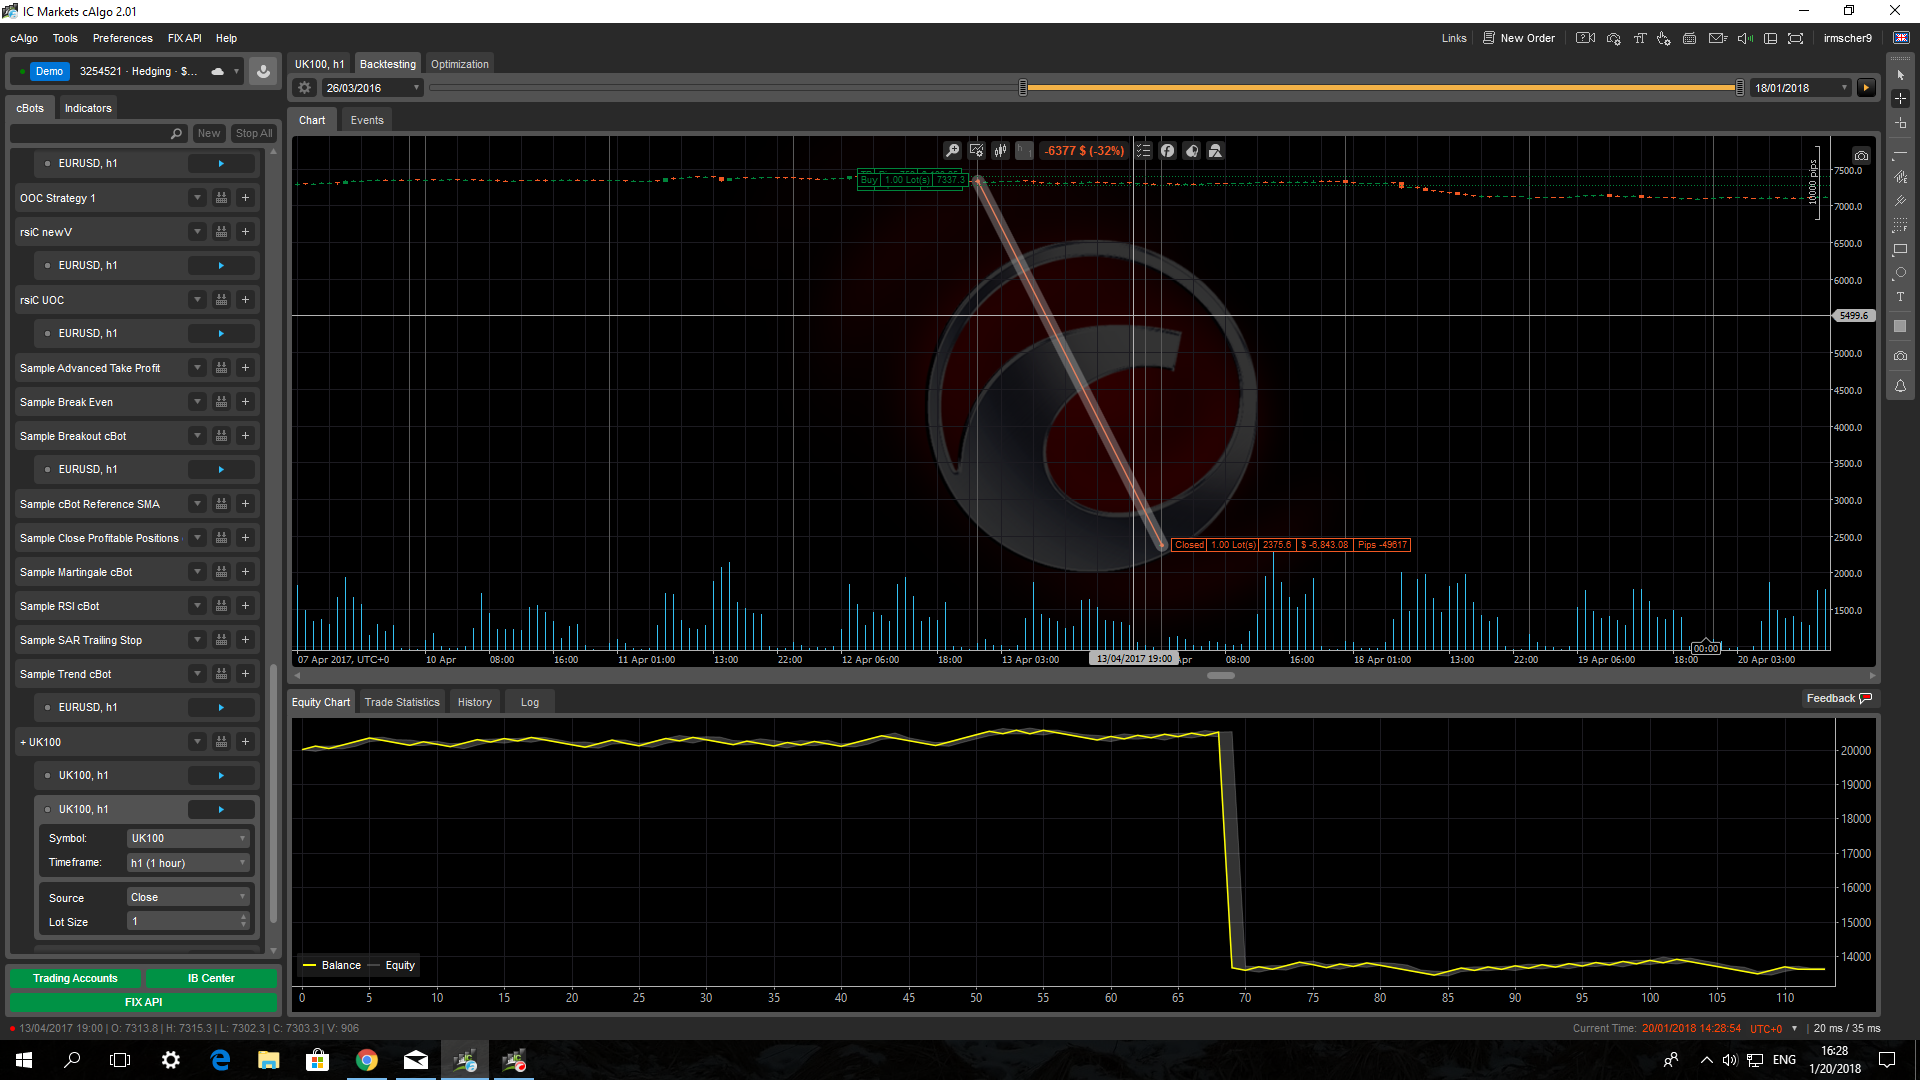Image resolution: width=1920 pixels, height=1080 pixels.
Task: Switch to the Indicators tab
Action: [88, 108]
